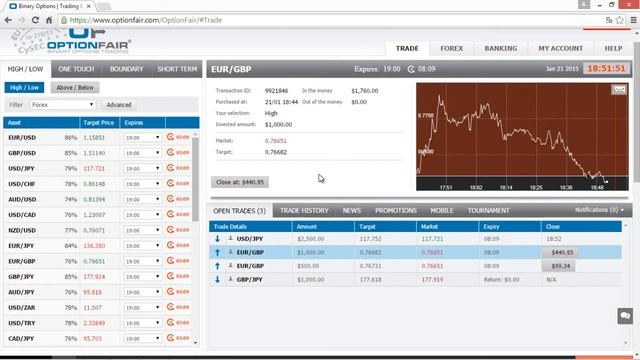The image size is (640, 360).
Task: Open the Chrome menu icon
Action: pos(633,20)
